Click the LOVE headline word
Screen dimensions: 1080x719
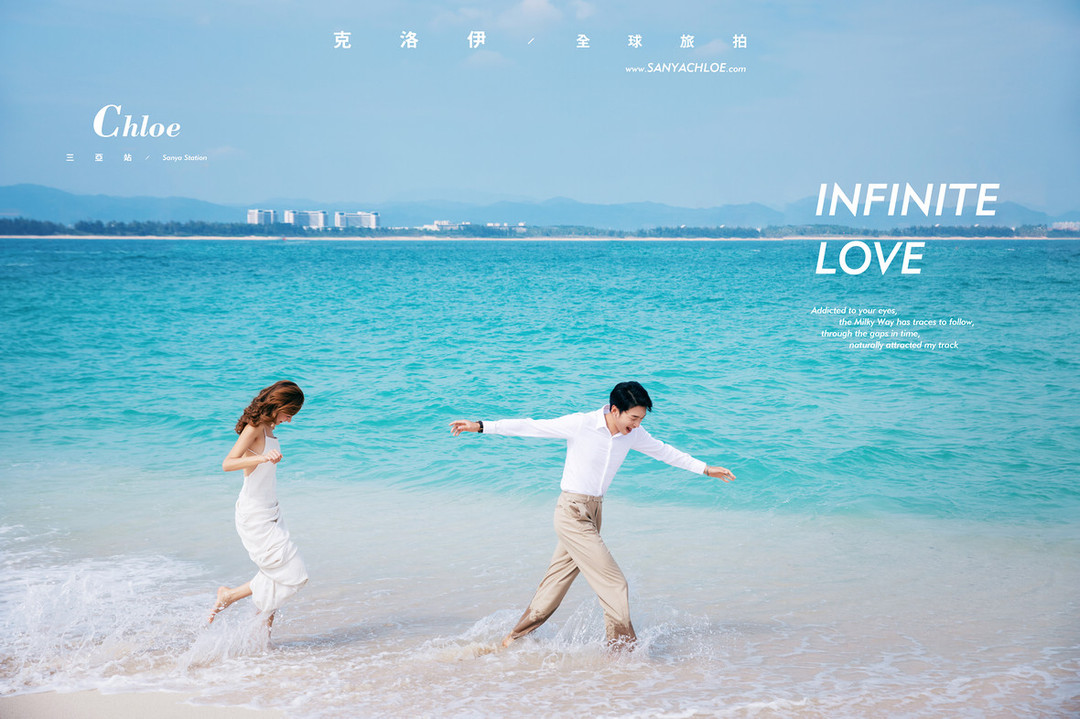pos(869,259)
